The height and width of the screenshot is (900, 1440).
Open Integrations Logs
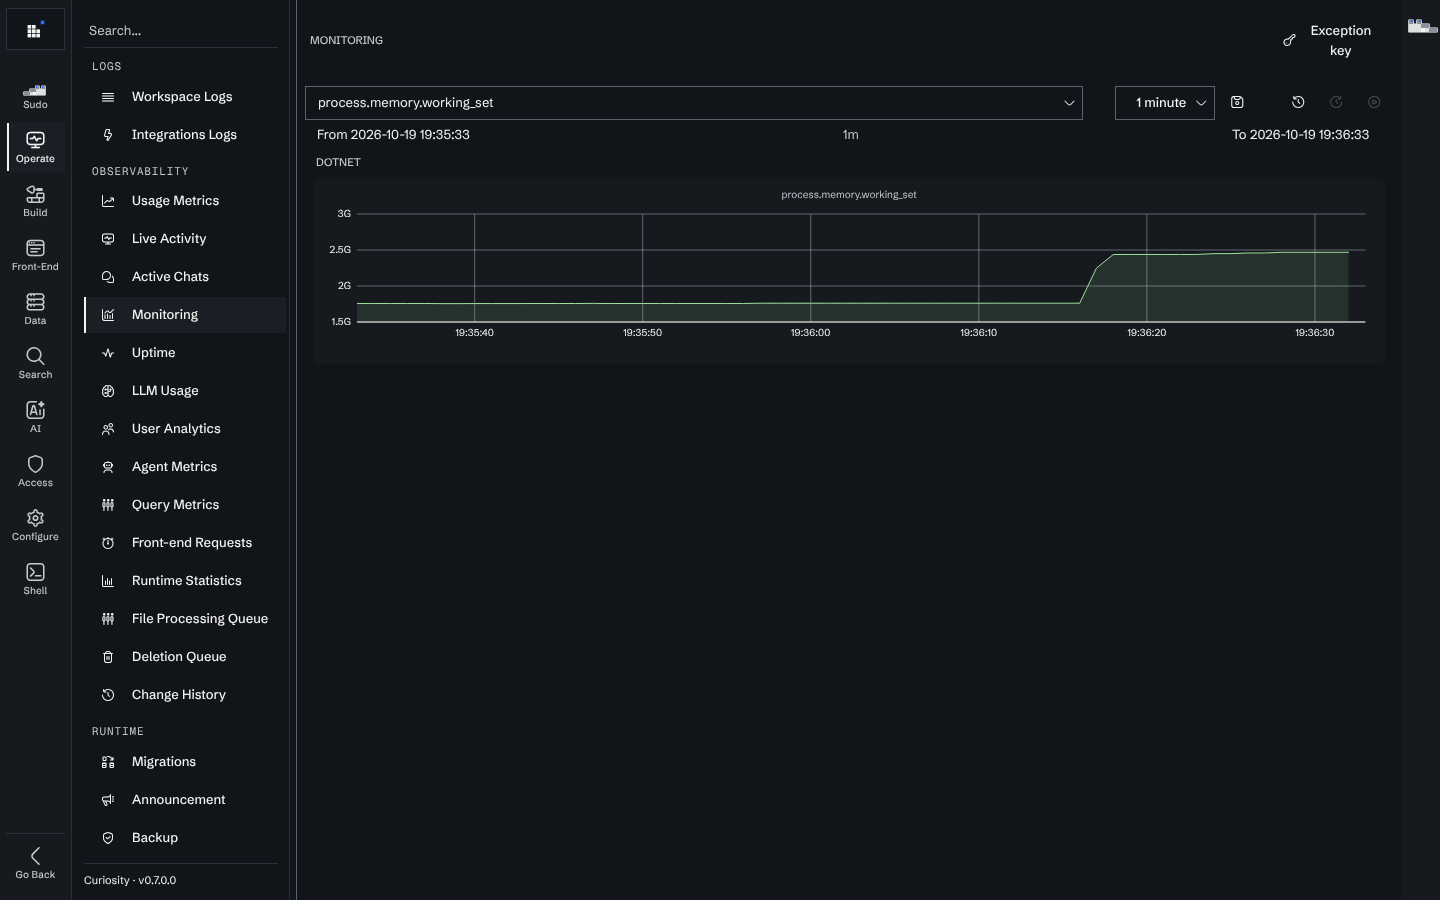pyautogui.click(x=185, y=135)
